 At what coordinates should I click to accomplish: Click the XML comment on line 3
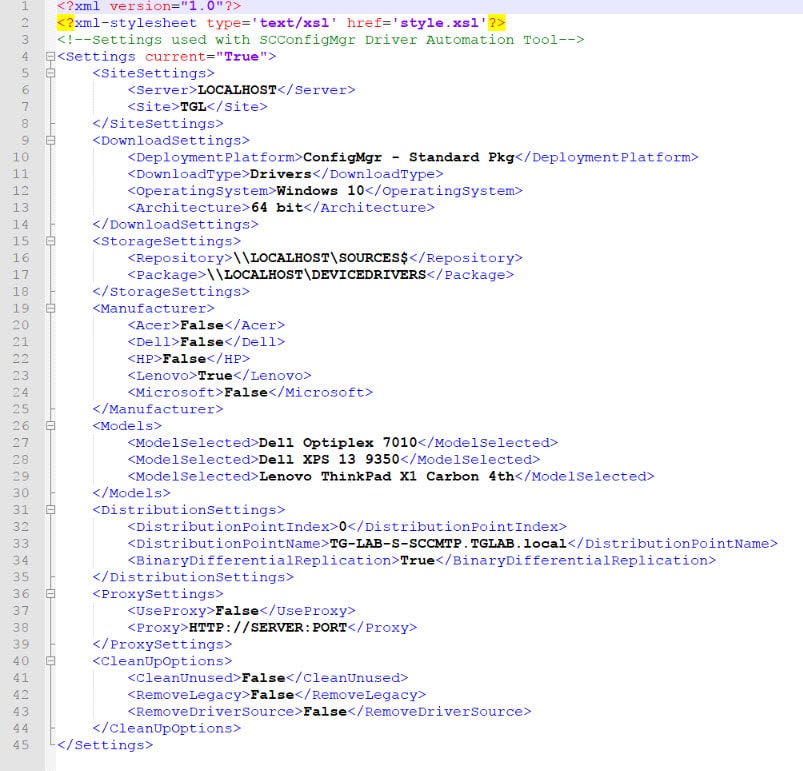(321, 40)
